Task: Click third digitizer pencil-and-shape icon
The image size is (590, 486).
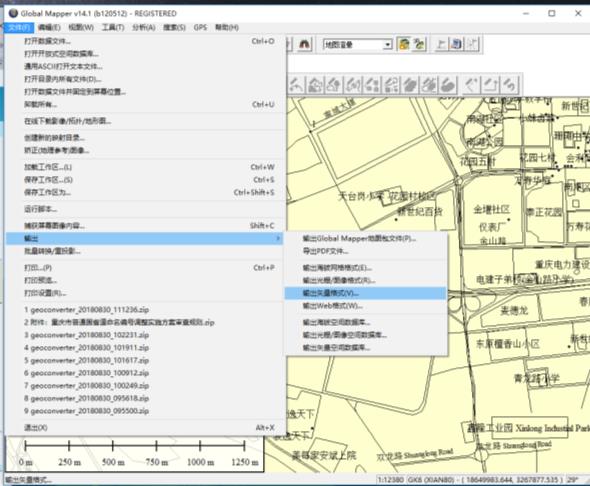Action: pos(334,85)
